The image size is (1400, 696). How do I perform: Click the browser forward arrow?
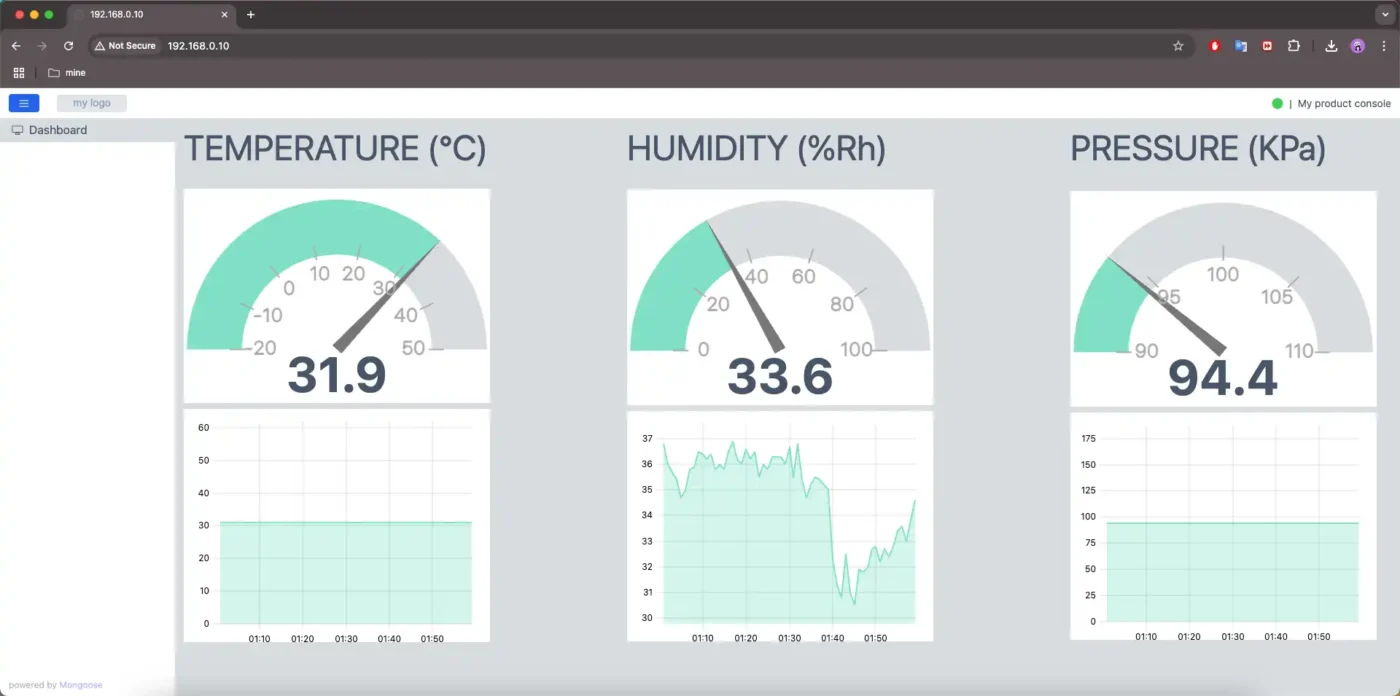(42, 46)
